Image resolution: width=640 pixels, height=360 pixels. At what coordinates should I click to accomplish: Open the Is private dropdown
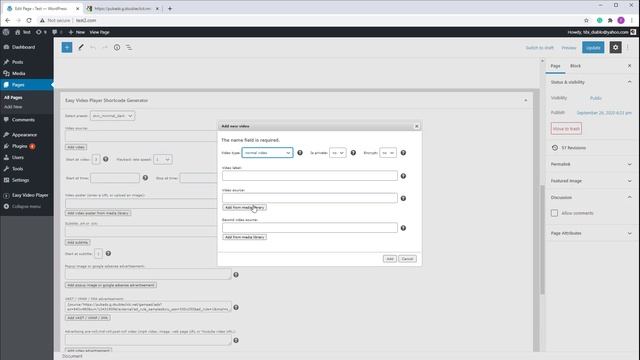tap(338, 153)
